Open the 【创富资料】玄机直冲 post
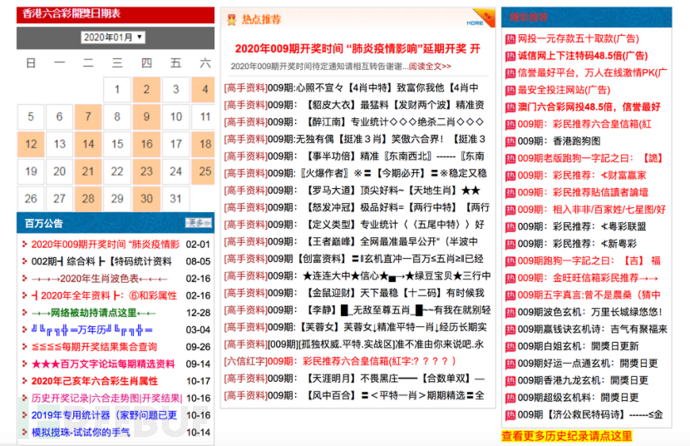Viewport: 690px width, 446px height. 354,259
